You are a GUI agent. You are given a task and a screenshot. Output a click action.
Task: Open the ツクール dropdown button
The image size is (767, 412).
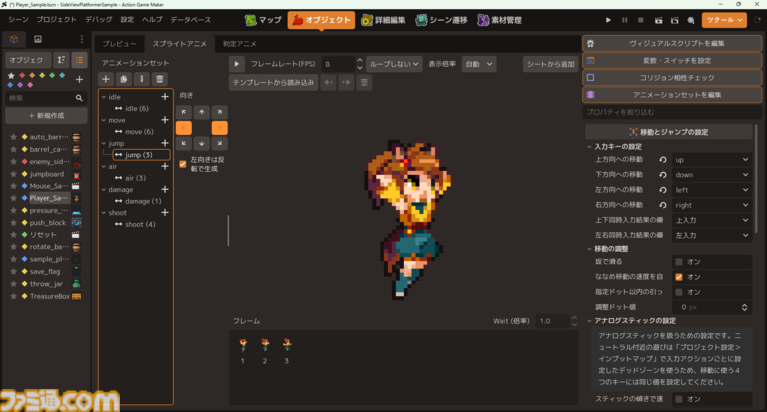(724, 20)
